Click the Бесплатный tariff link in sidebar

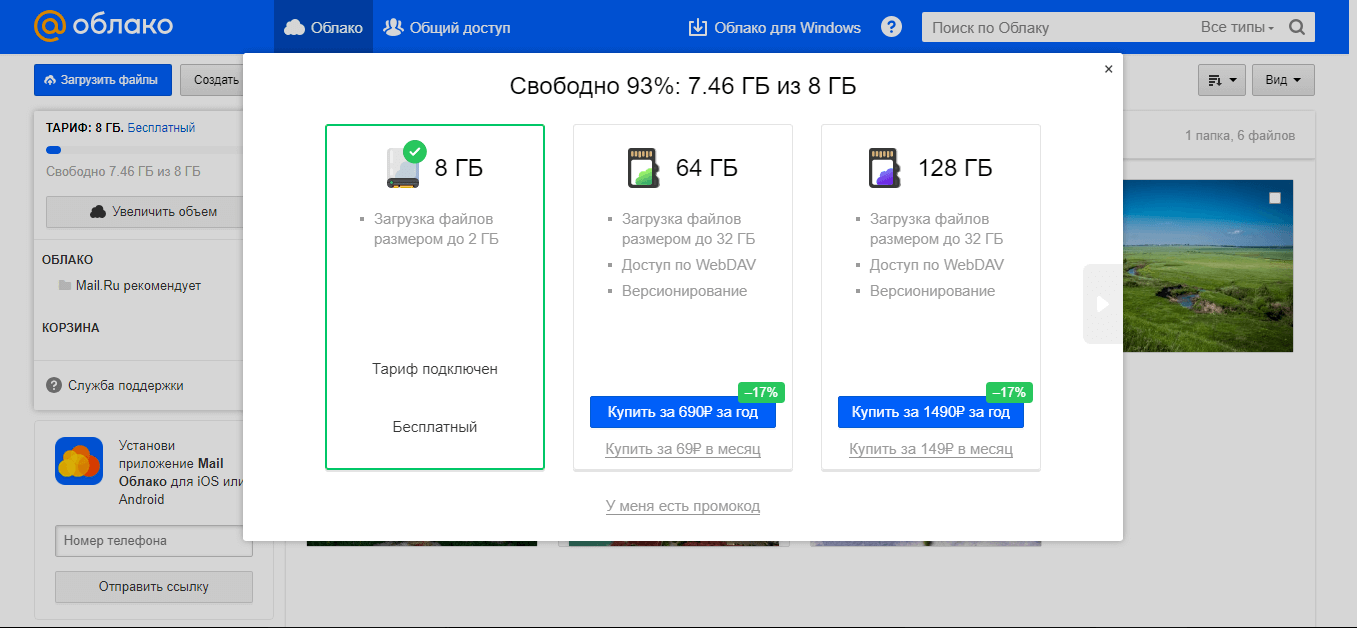(161, 128)
